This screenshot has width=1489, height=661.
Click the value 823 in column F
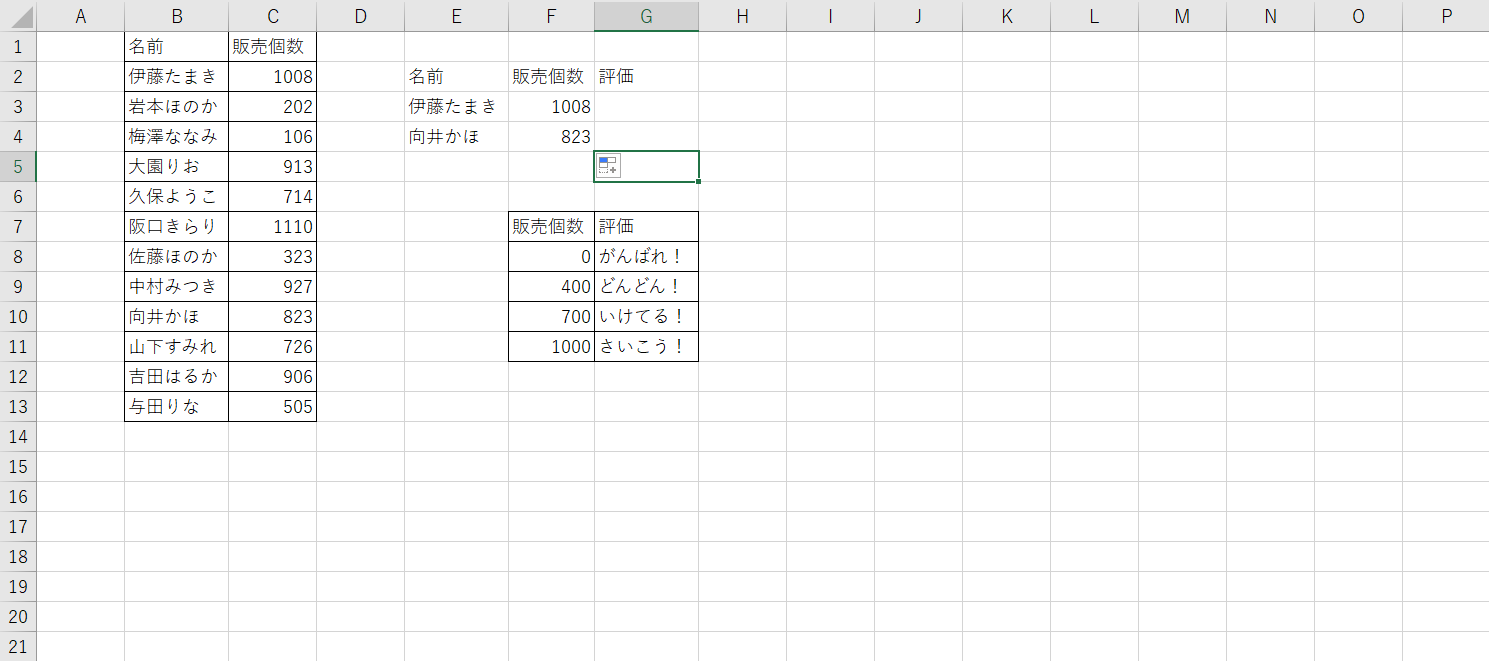(x=551, y=137)
